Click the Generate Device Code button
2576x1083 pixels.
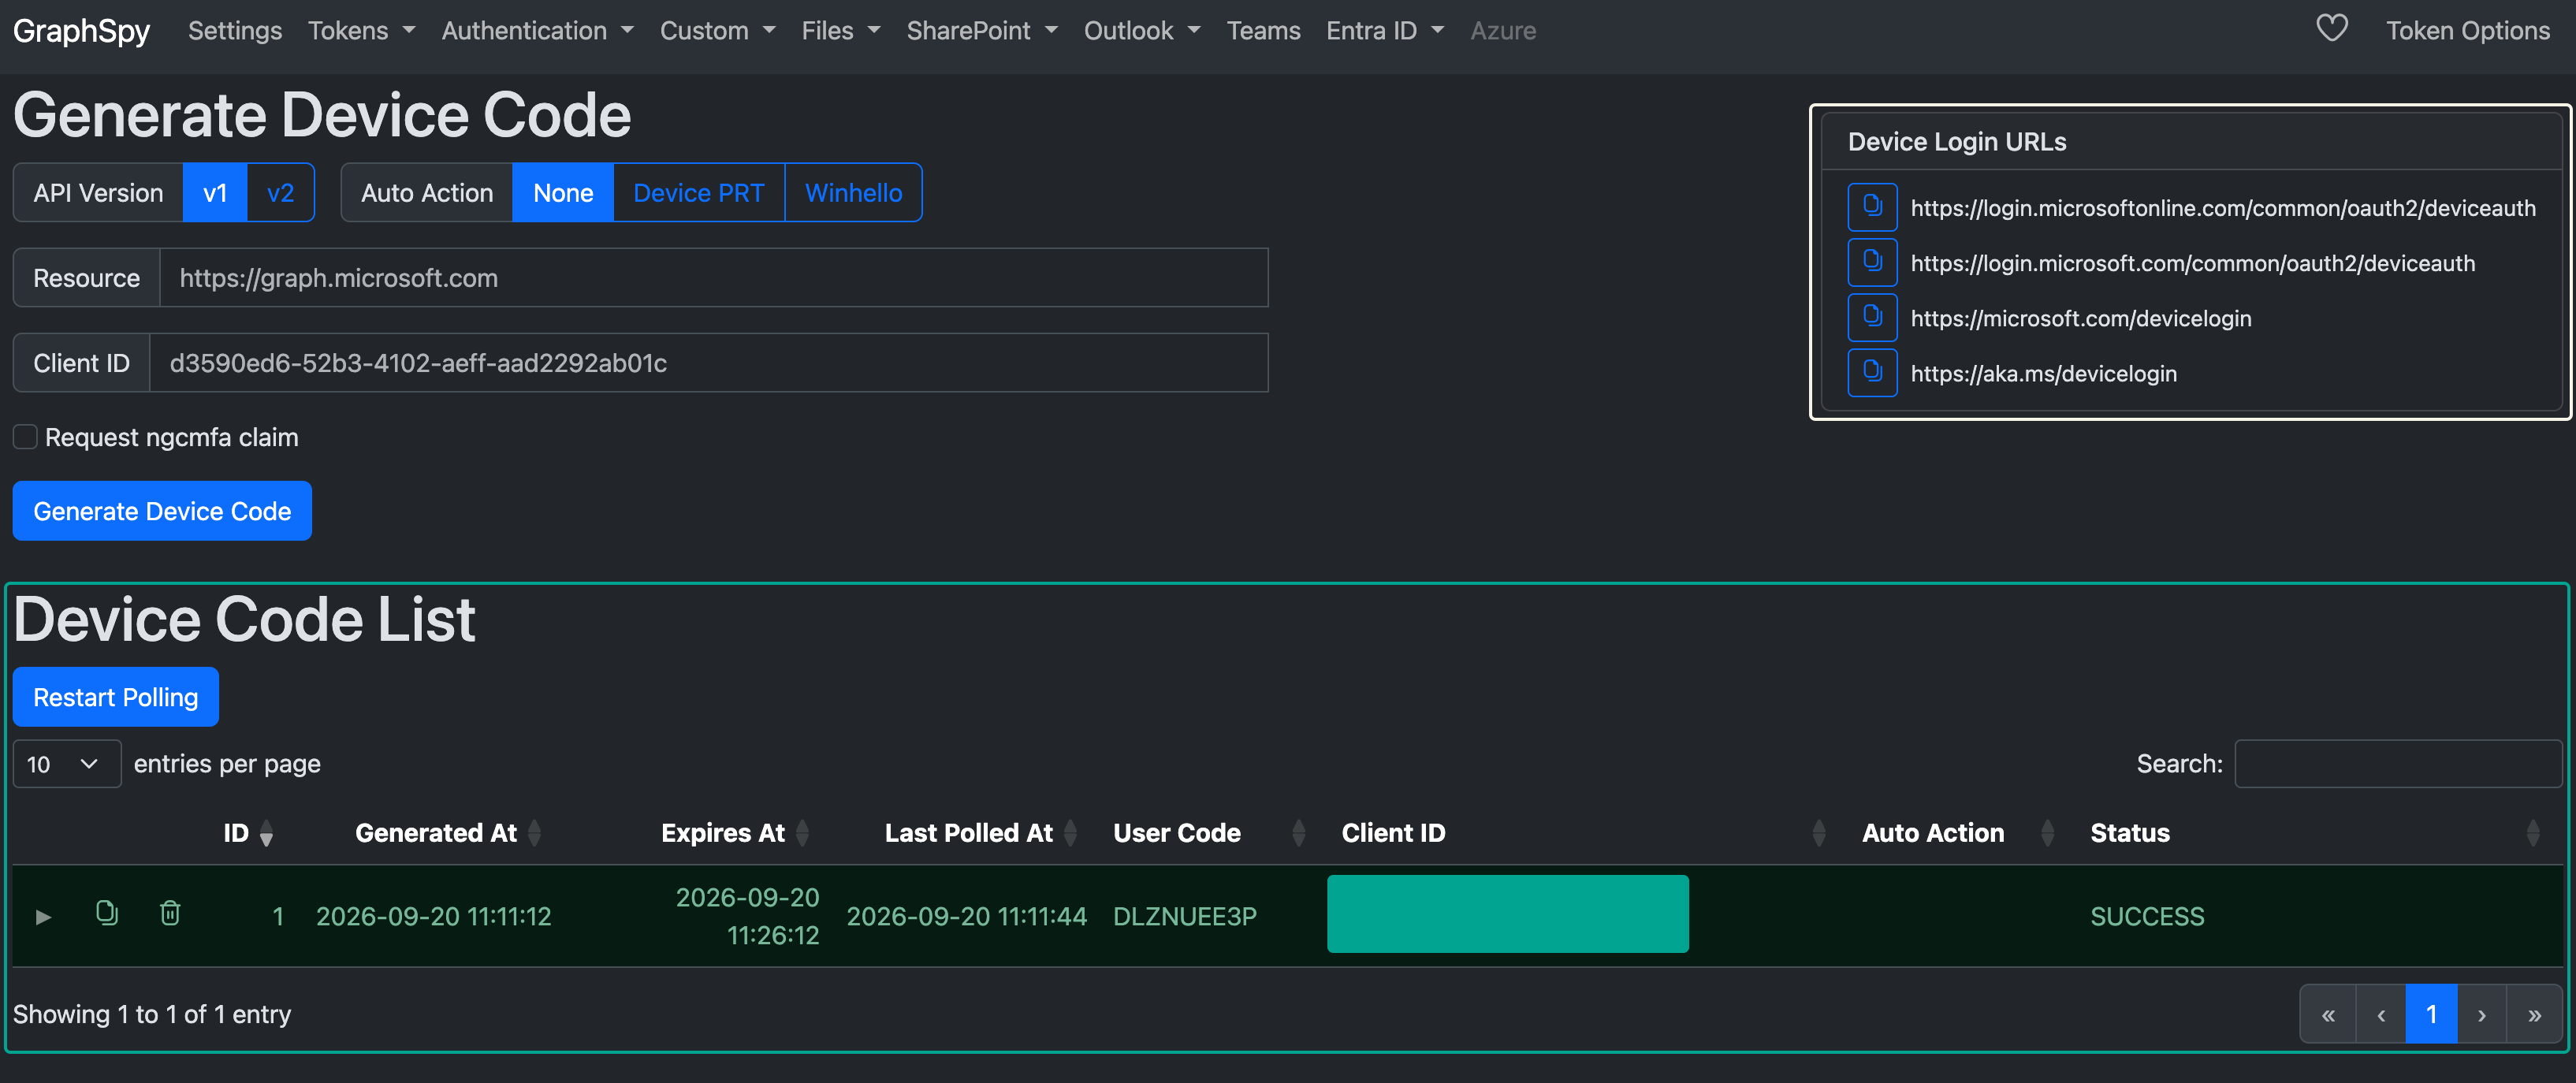coord(162,510)
